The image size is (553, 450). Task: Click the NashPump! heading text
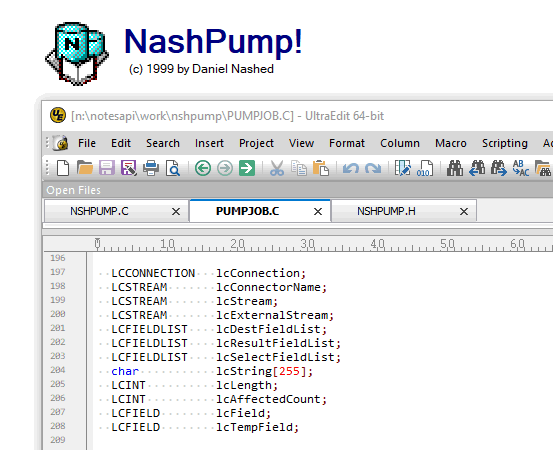coord(213,42)
